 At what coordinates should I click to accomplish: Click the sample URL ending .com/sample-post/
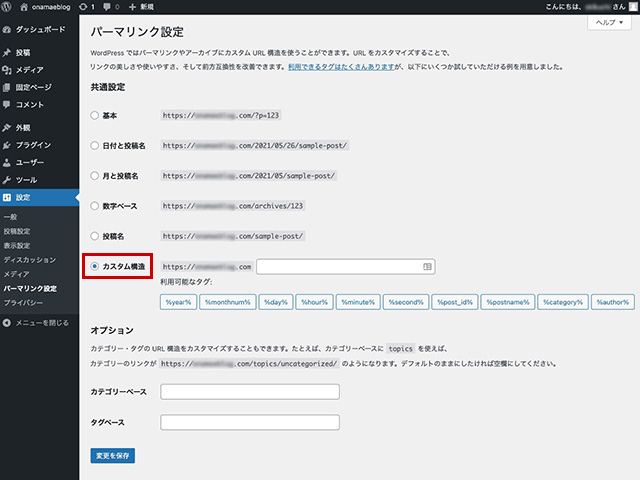(x=233, y=236)
